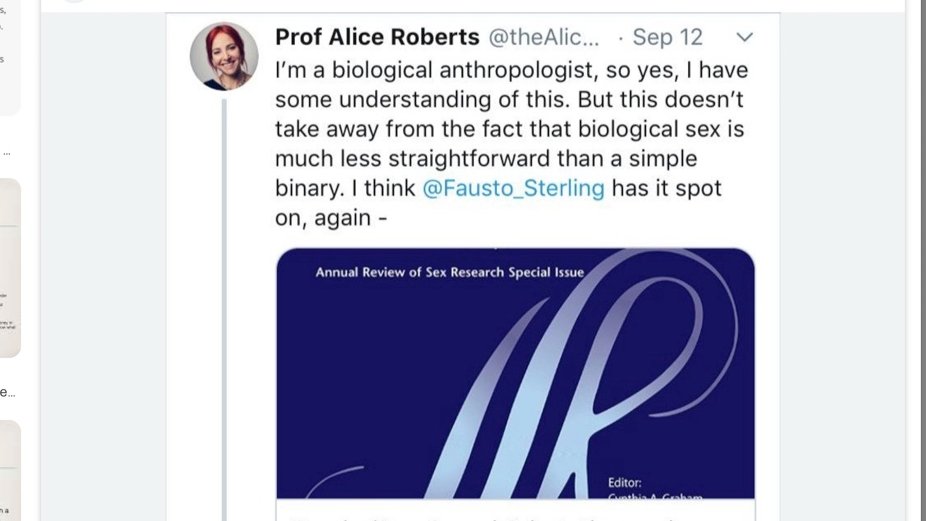Open the middle beige card in left column
The height and width of the screenshot is (521, 926).
[10, 267]
